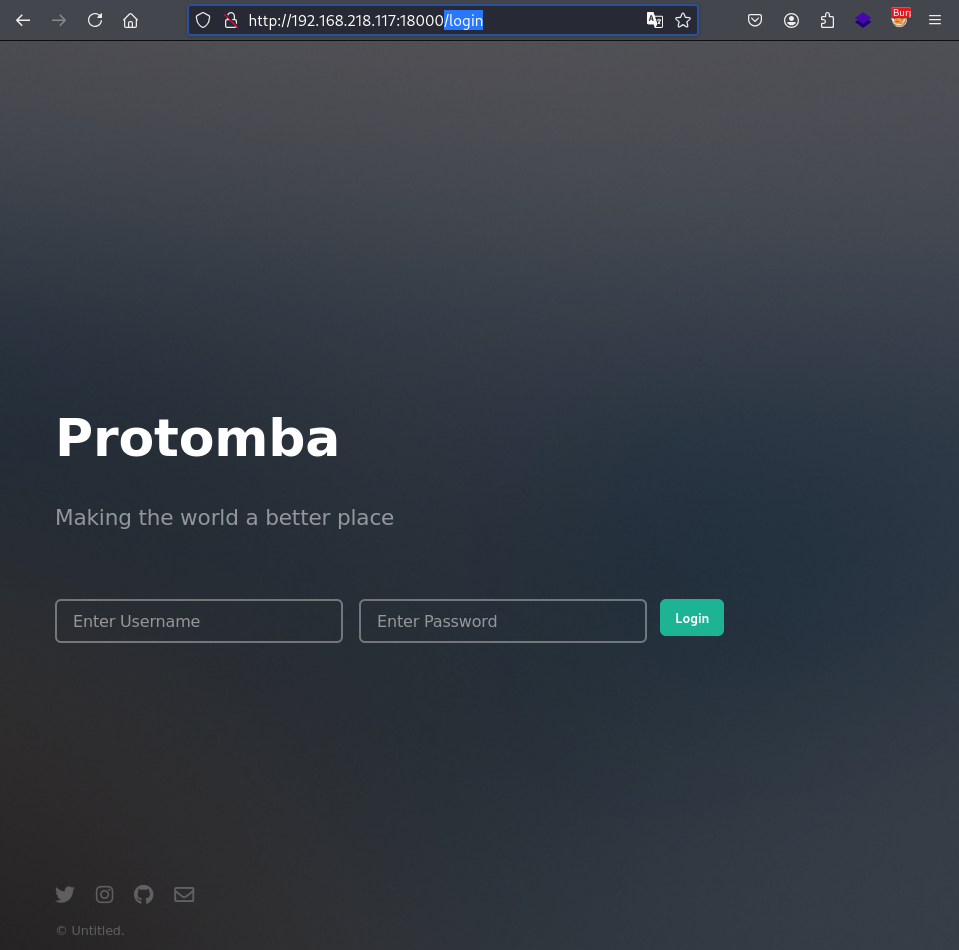Show the insecure connection padlock info
The height and width of the screenshot is (950, 959).
point(231,20)
